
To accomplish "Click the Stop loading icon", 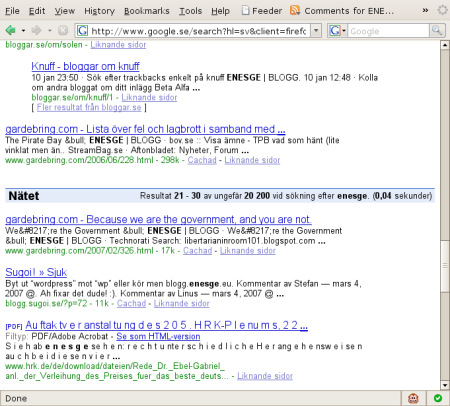I will pyautogui.click(x=63, y=31).
